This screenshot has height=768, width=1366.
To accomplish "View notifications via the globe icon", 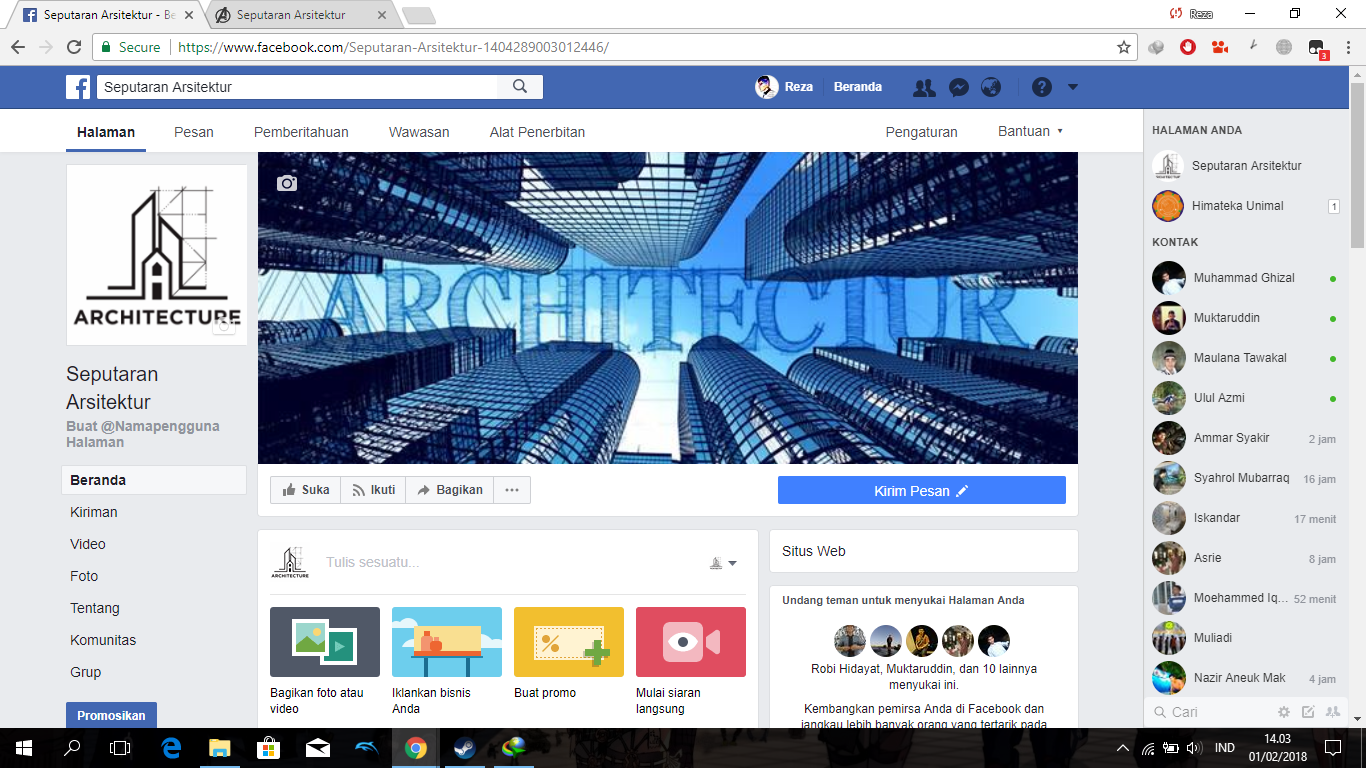I will pos(991,87).
